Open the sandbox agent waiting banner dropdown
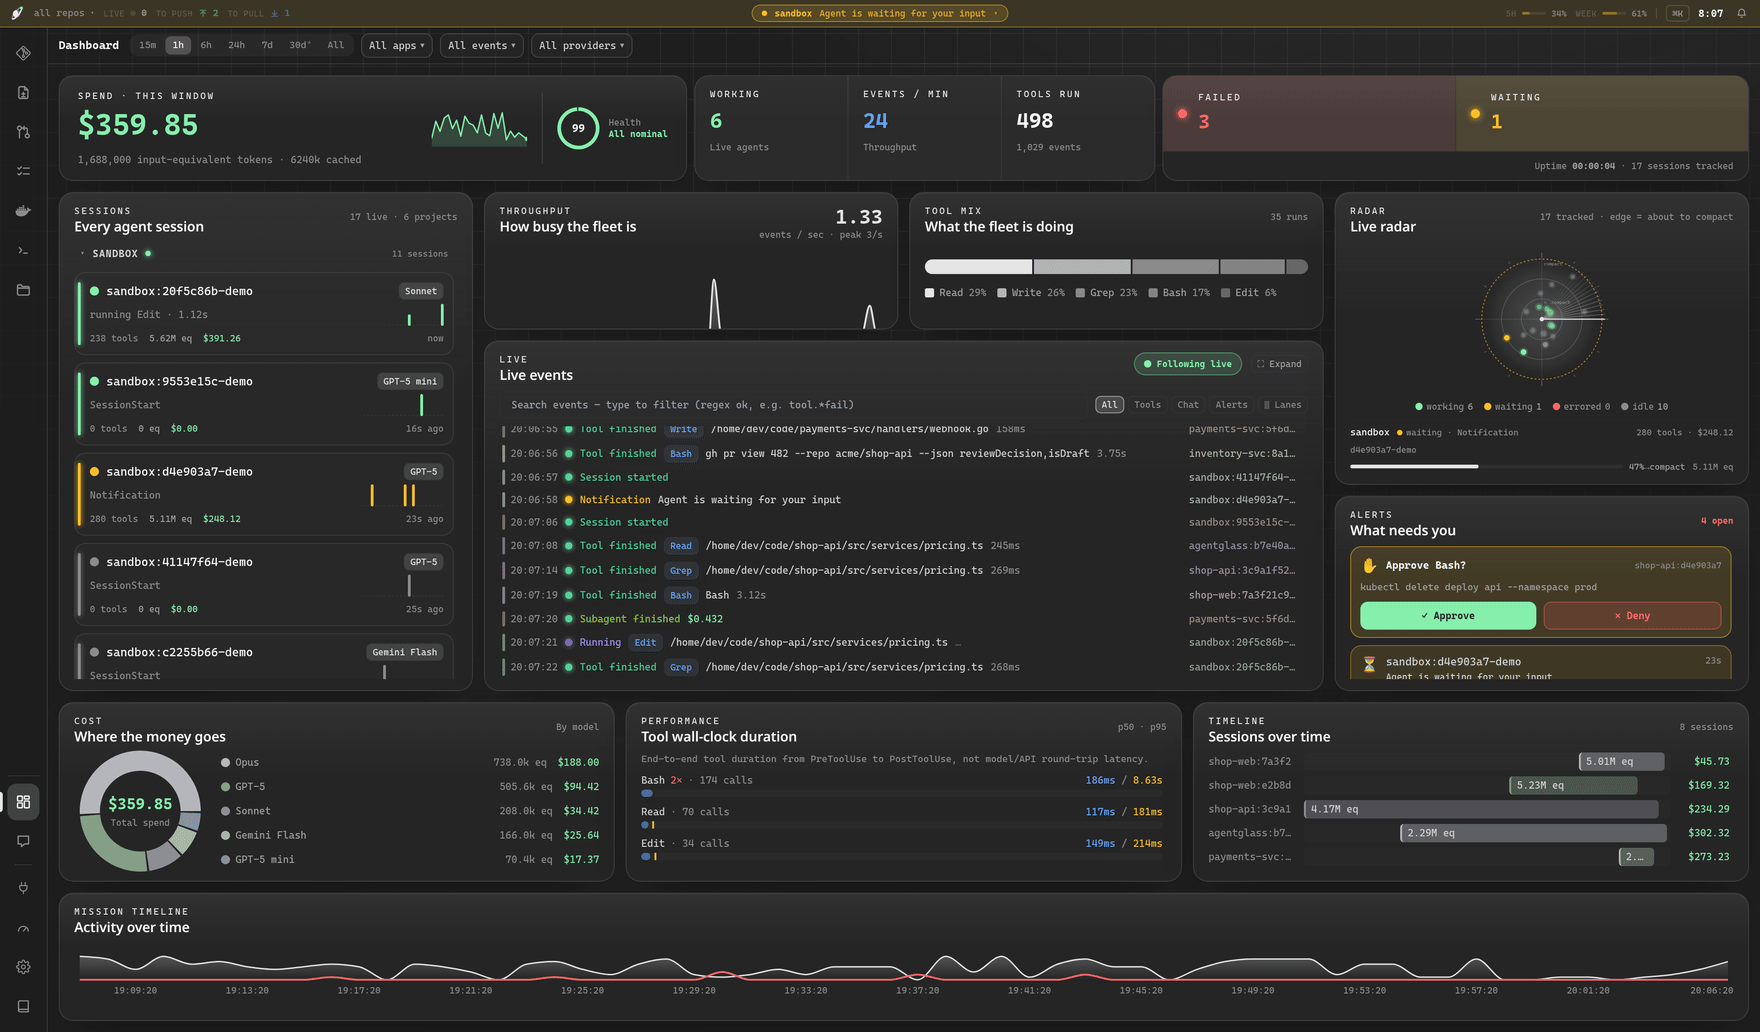Image resolution: width=1760 pixels, height=1032 pixels. [x=879, y=13]
